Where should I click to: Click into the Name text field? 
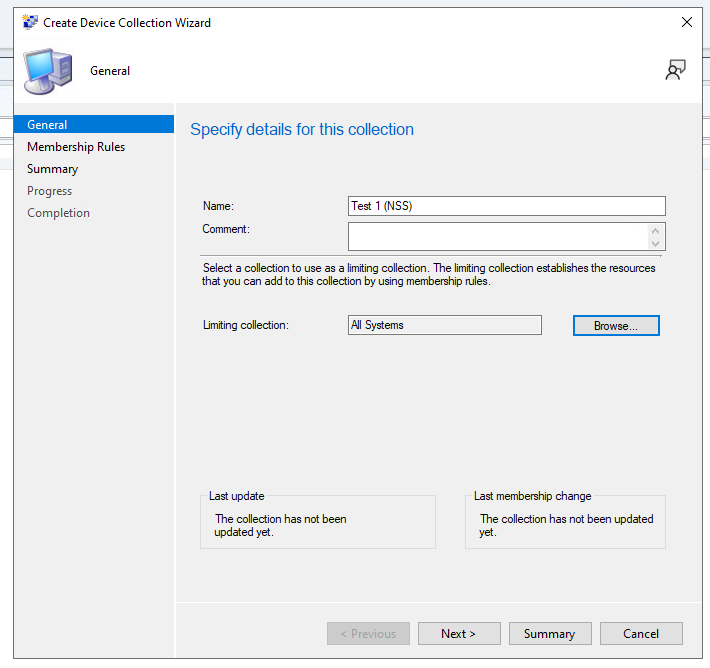(x=506, y=206)
